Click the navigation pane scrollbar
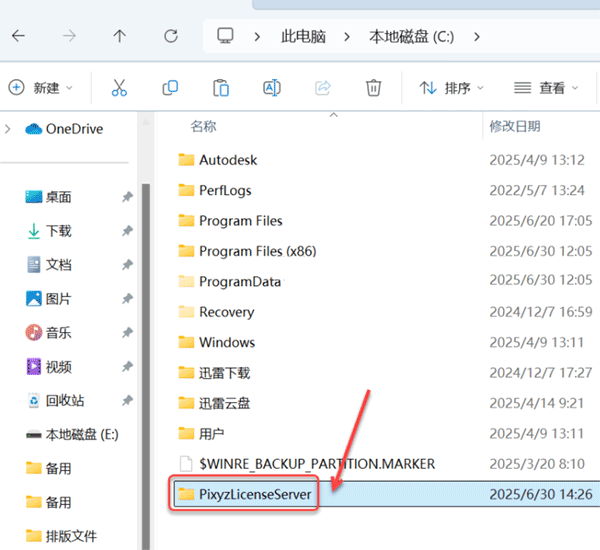Screen dimensions: 600x550 pyautogui.click(x=146, y=367)
